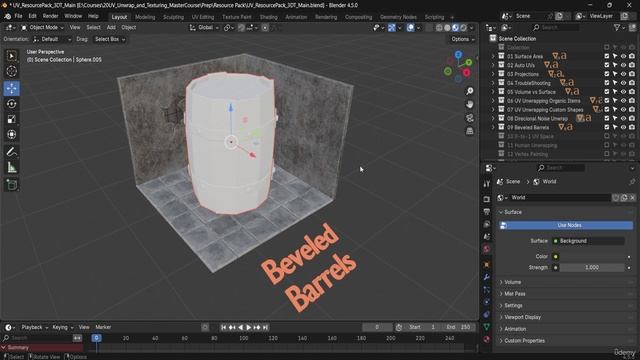The height and width of the screenshot is (360, 640).
Task: Switch to the Shading workspace tab
Action: click(x=269, y=17)
